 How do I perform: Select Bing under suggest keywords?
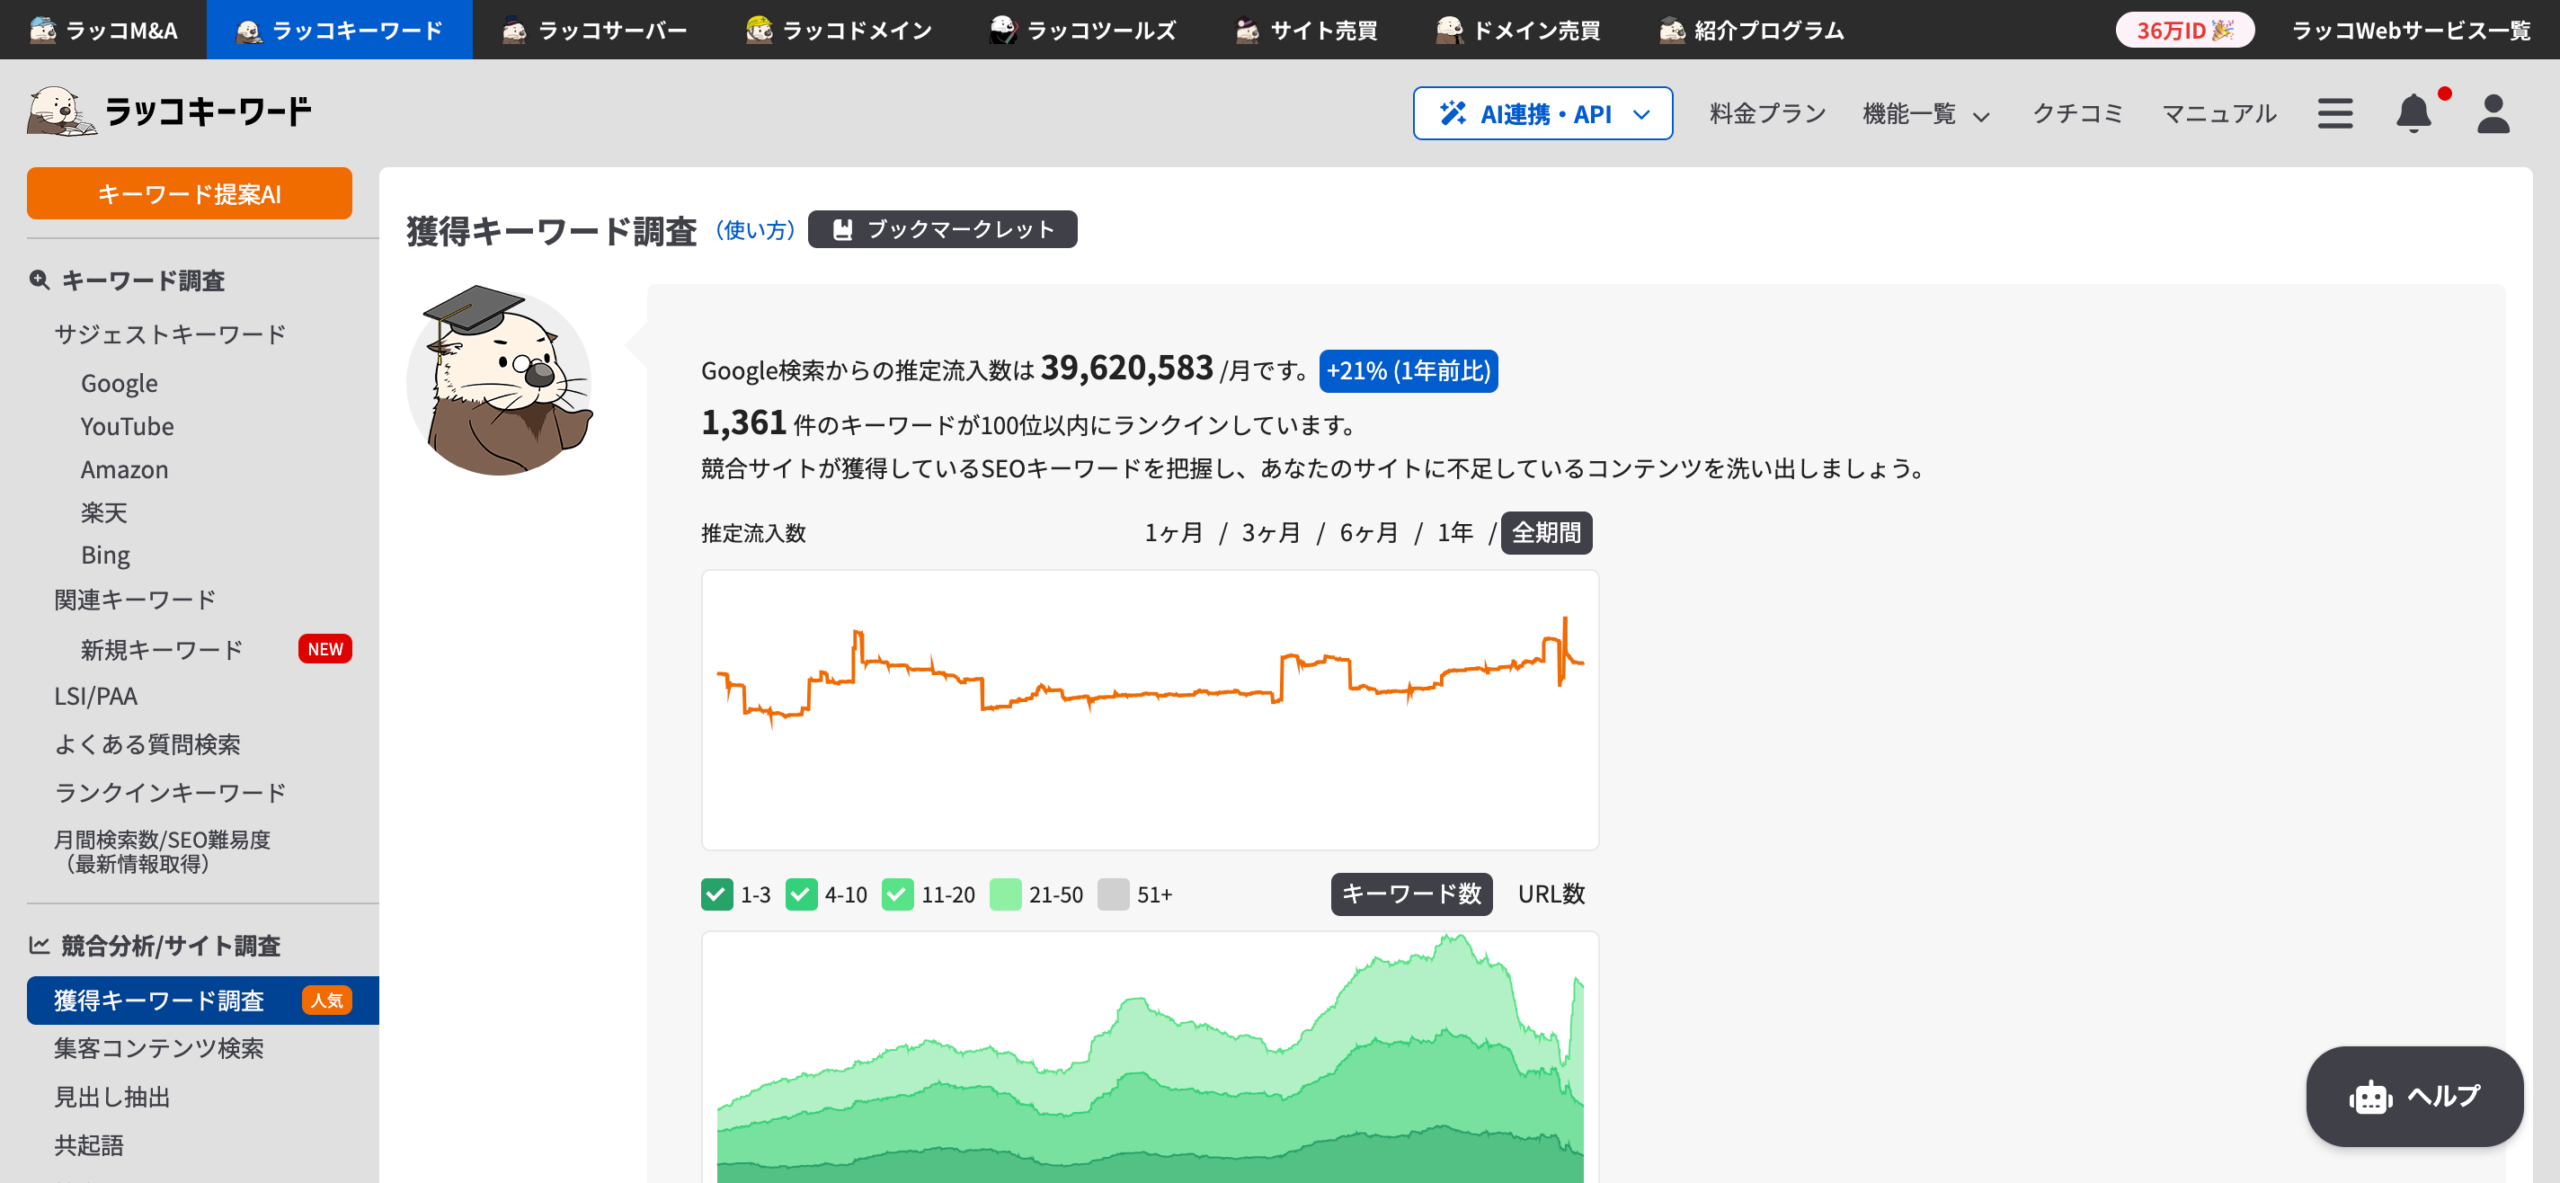click(105, 555)
